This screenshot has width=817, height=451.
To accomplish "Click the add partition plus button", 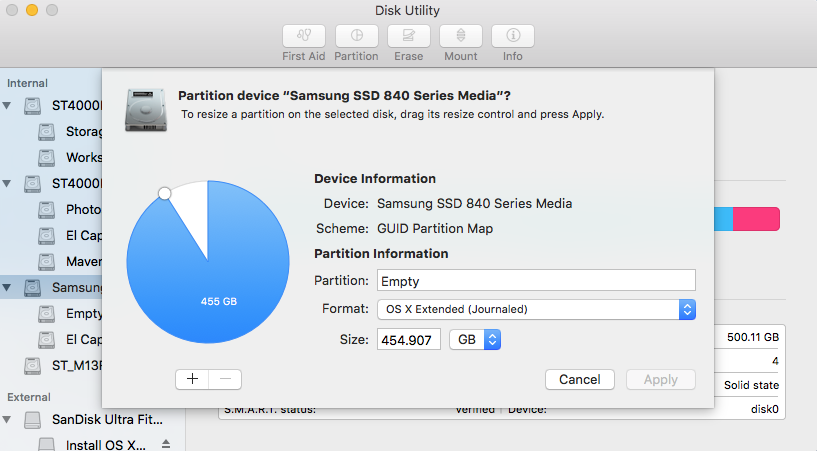I will click(x=191, y=379).
